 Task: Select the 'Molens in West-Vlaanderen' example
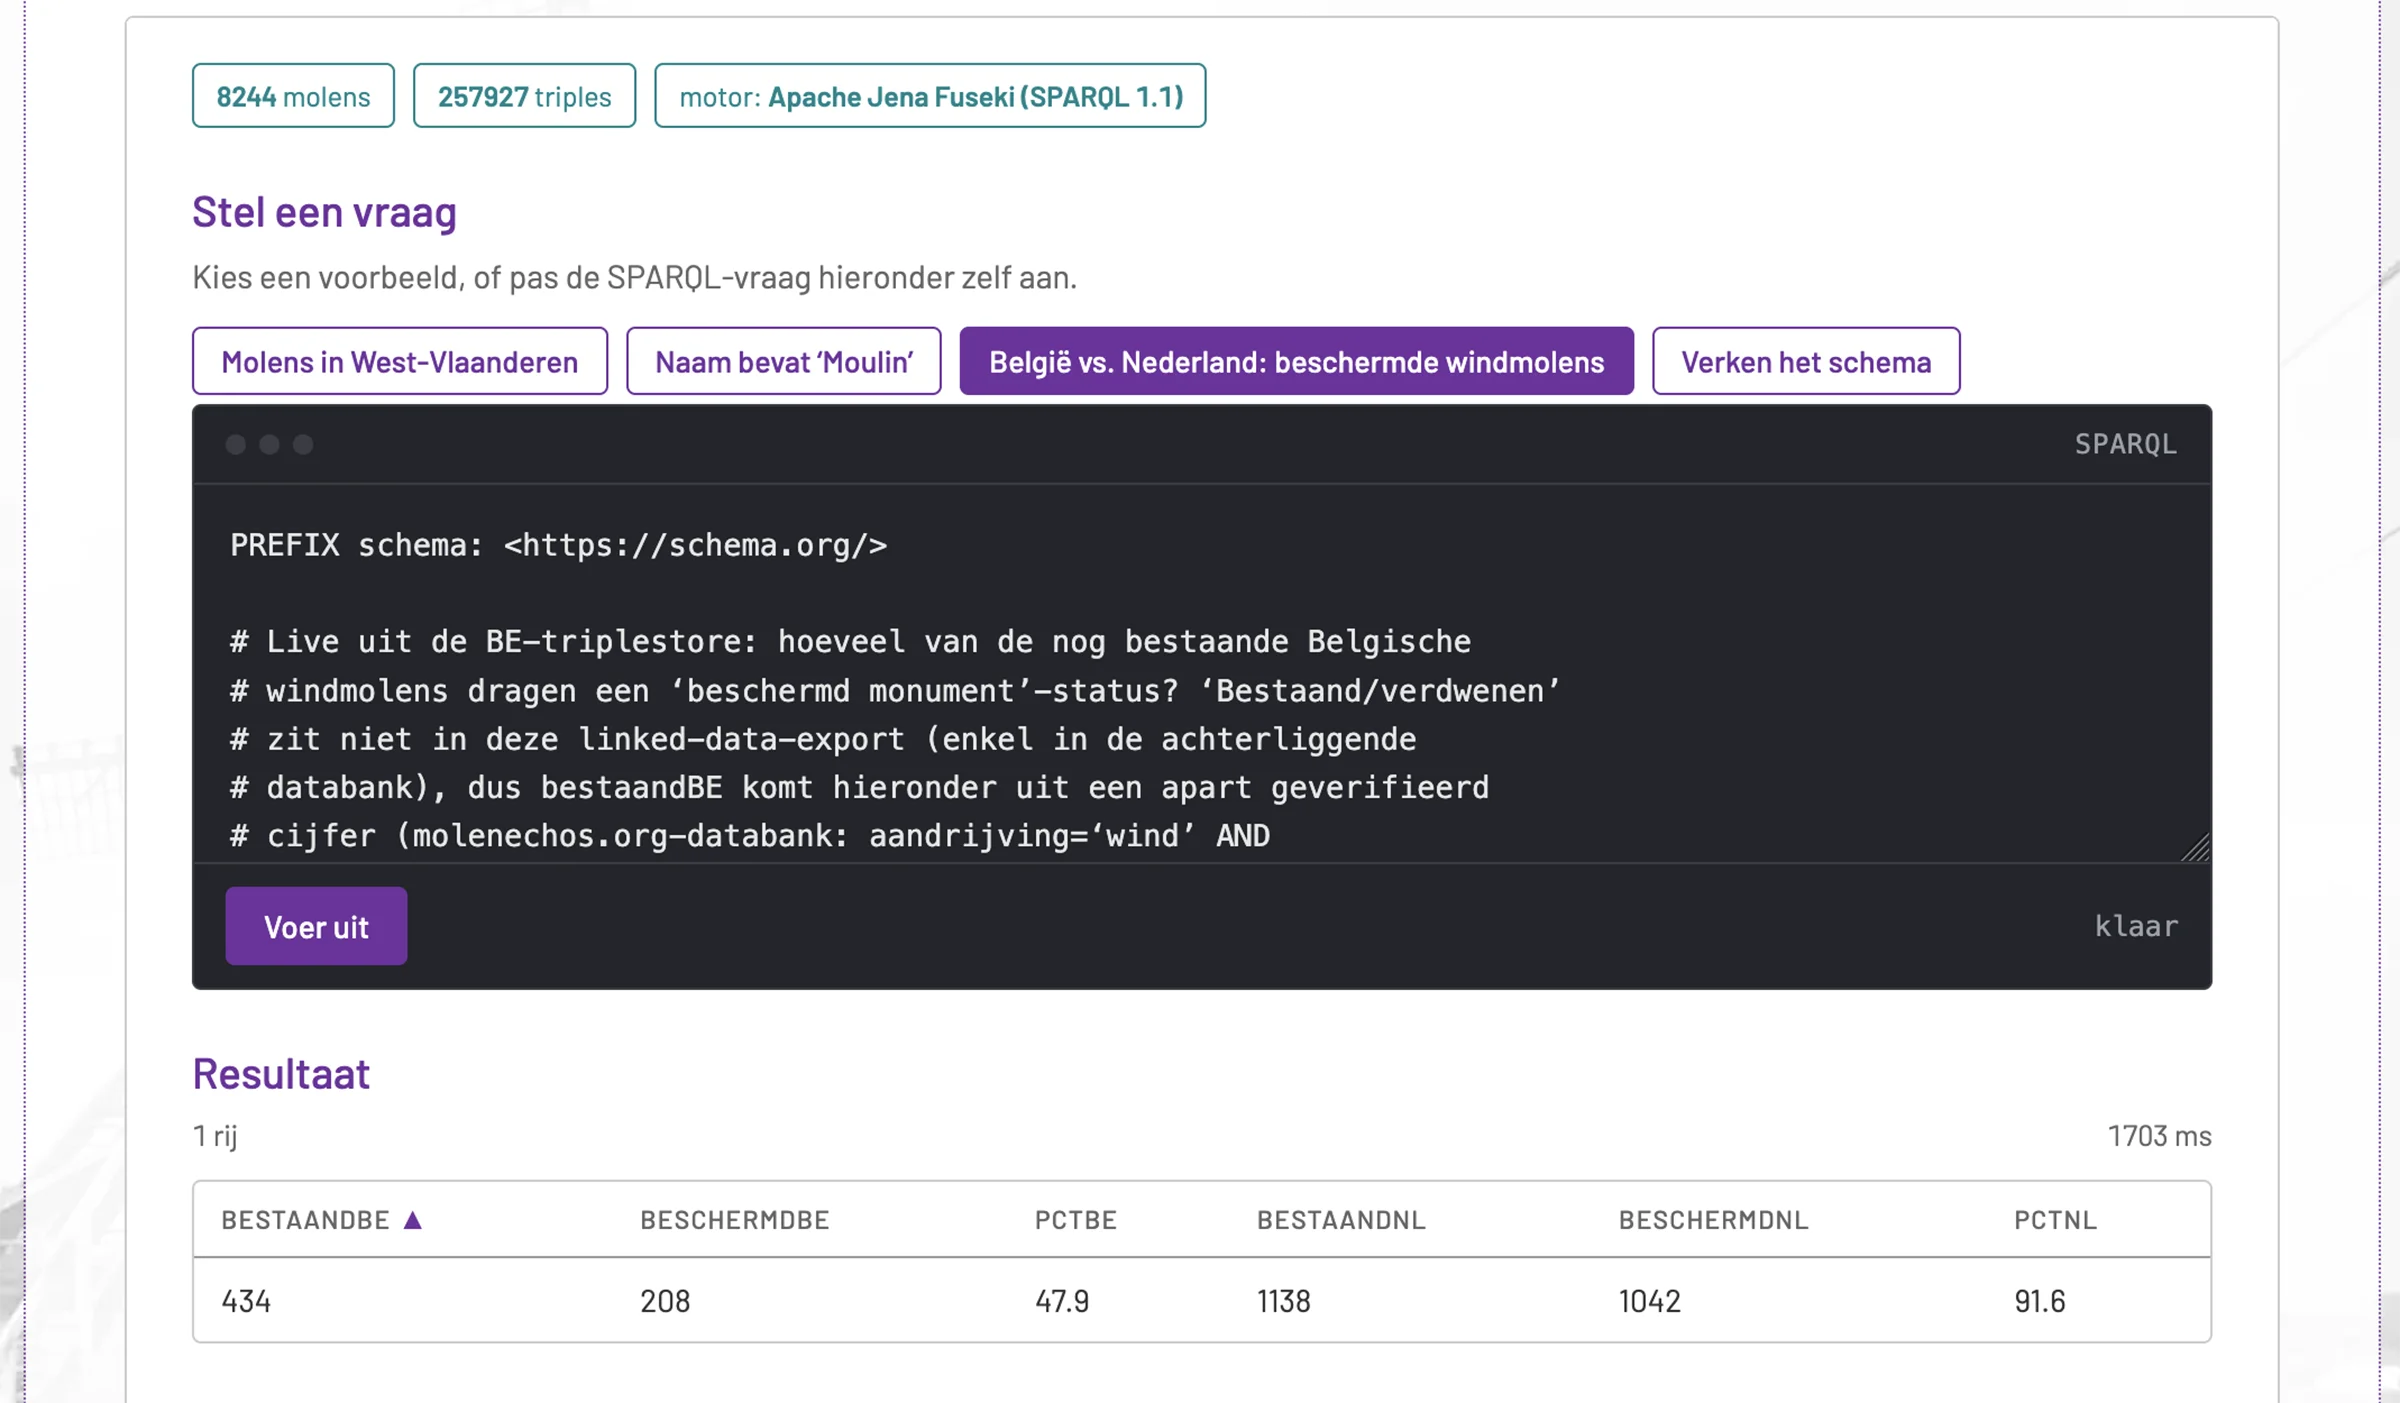400,361
